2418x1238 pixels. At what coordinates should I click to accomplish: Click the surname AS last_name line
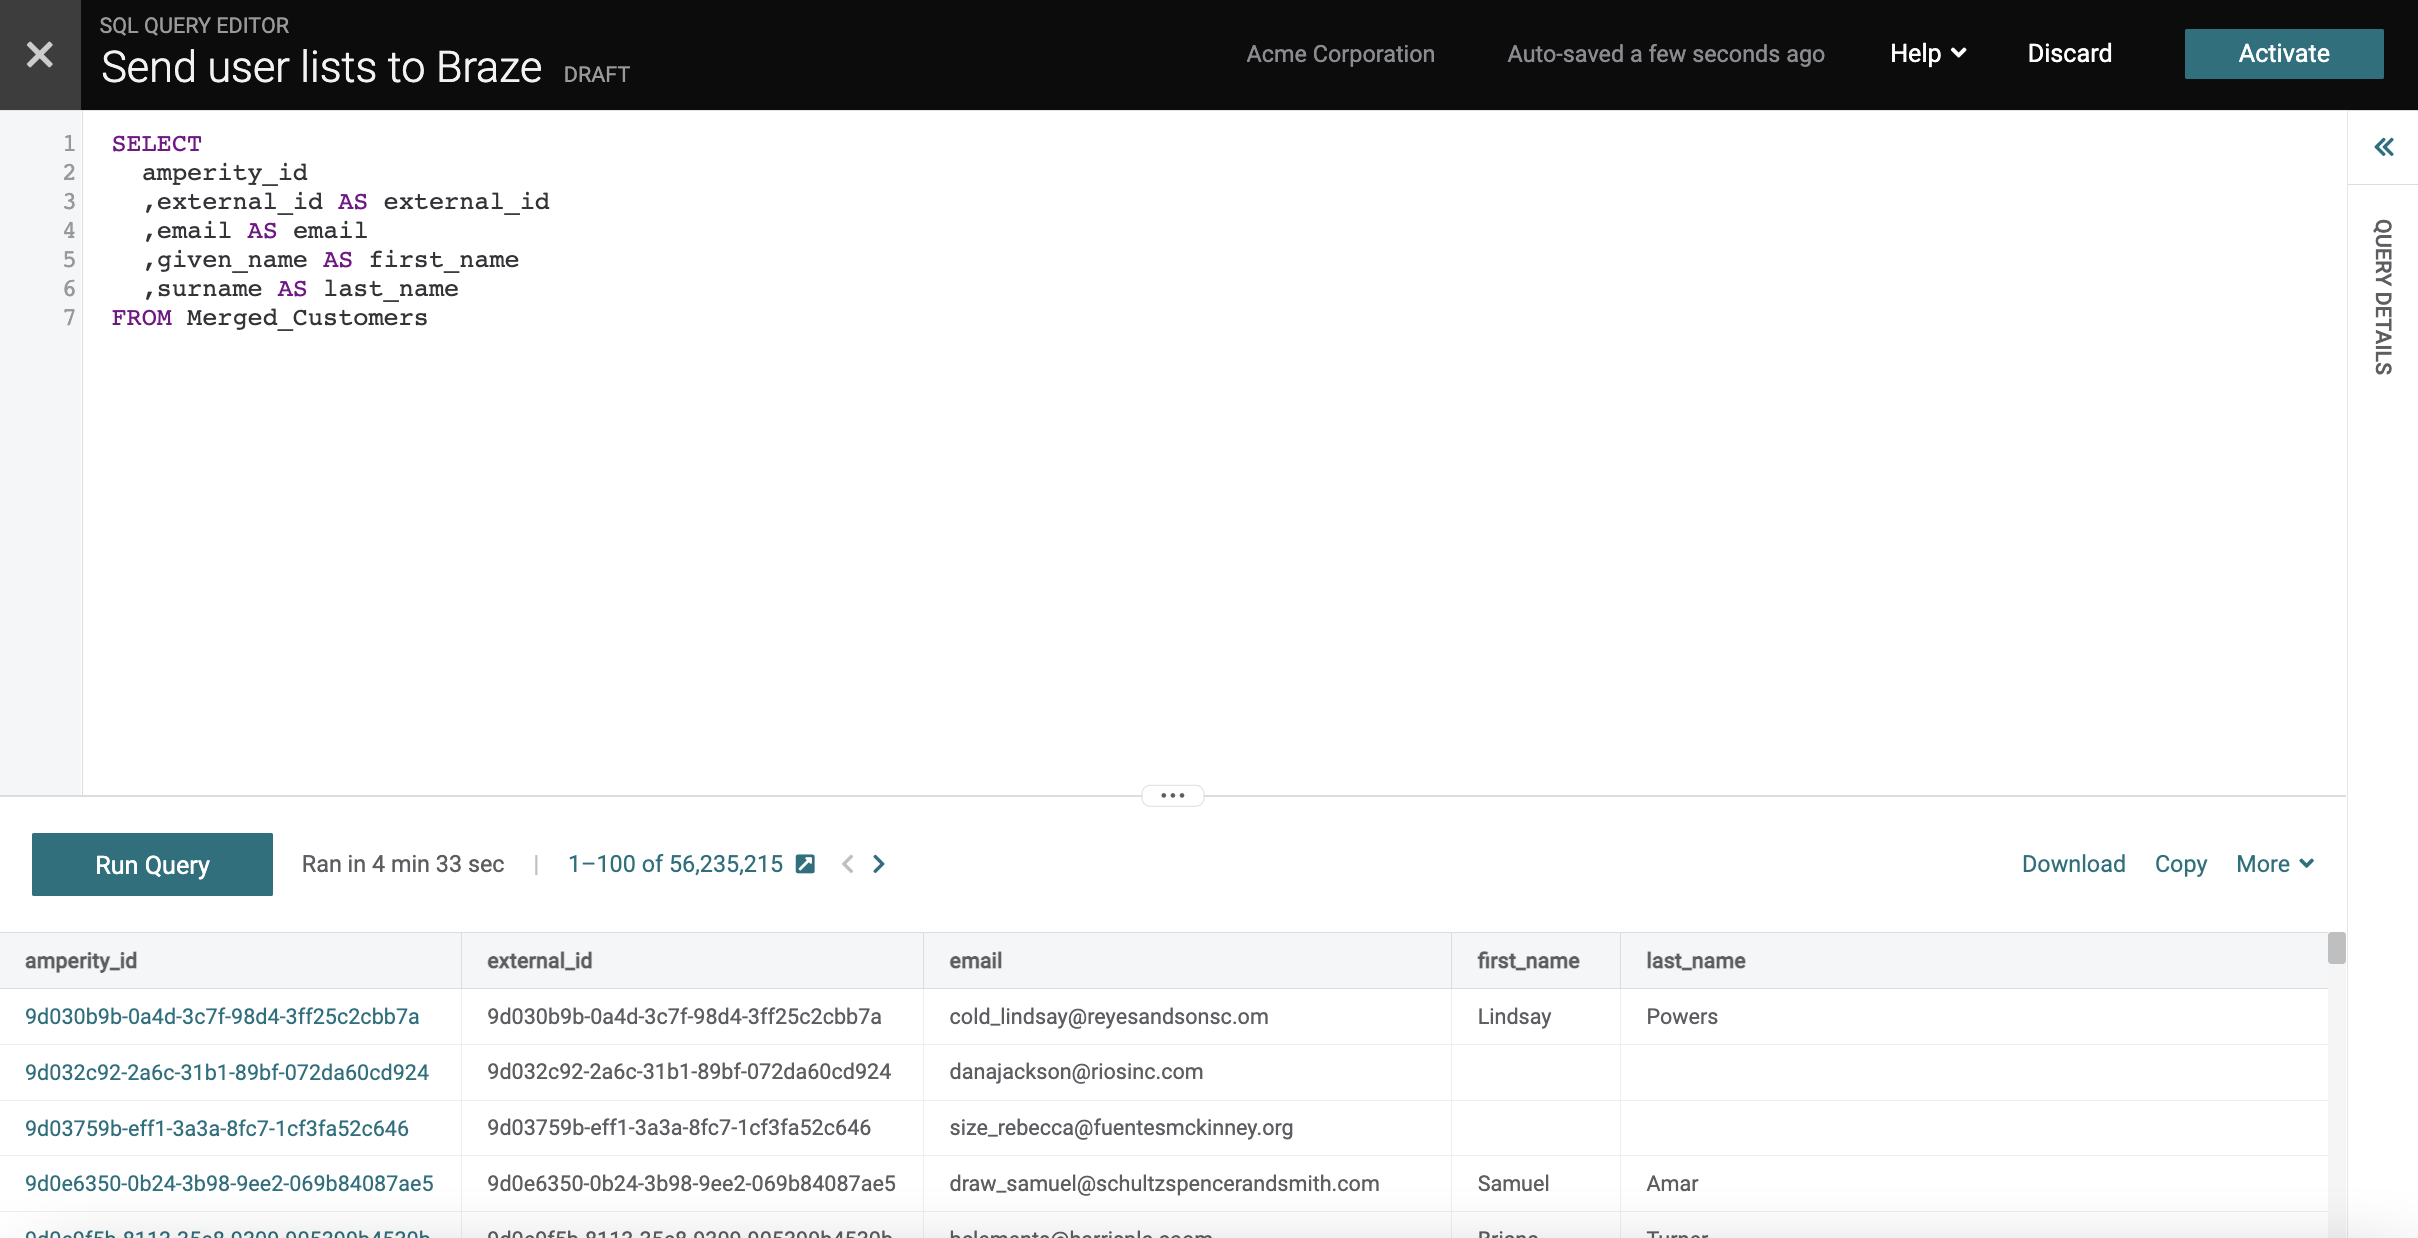pyautogui.click(x=301, y=289)
